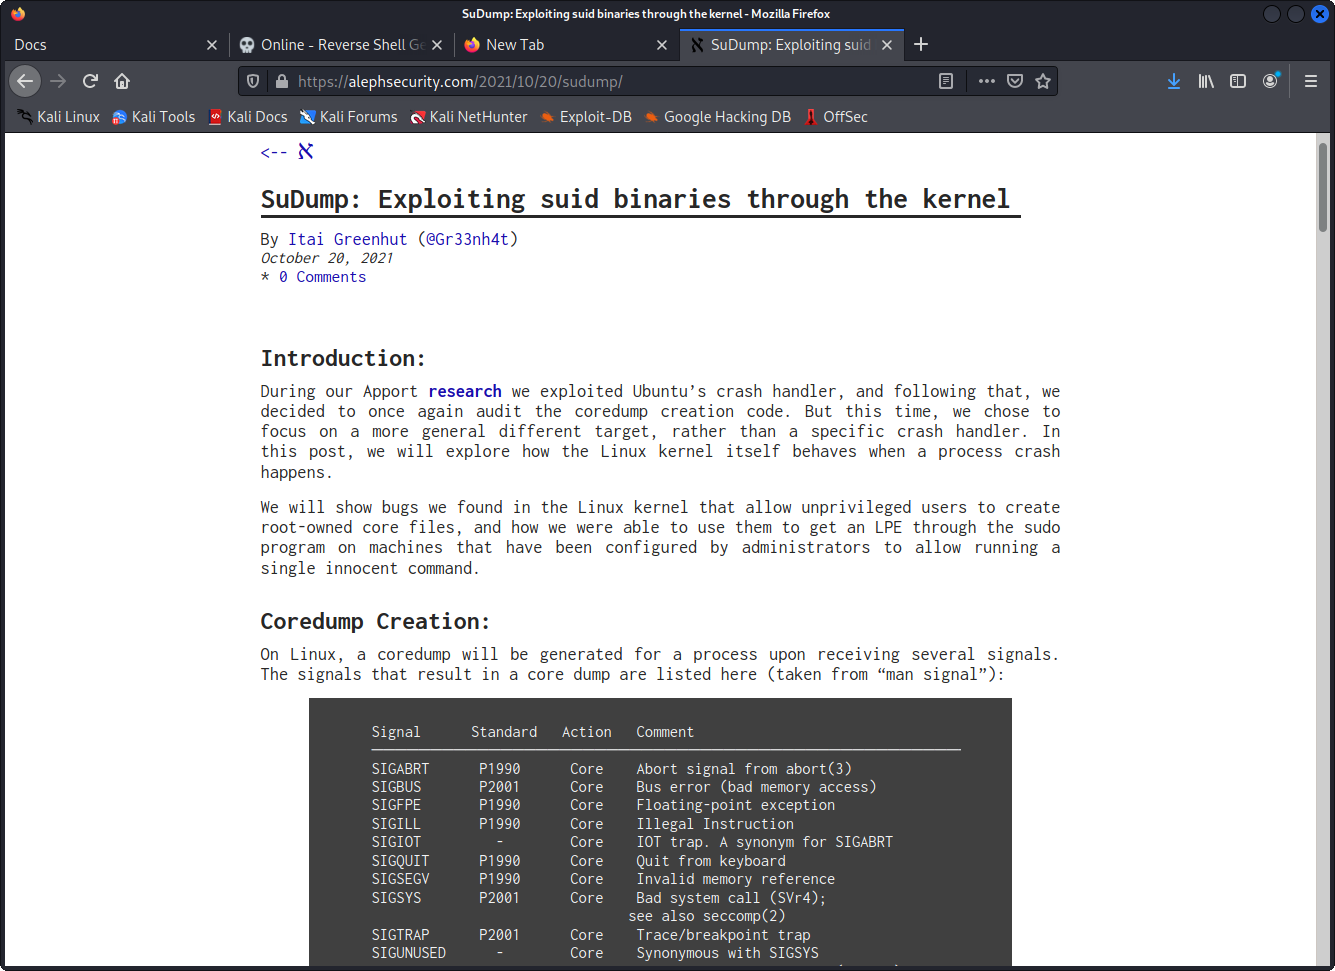Open the Firefox hamburger application menu
Viewport: 1335px width, 971px height.
(1310, 81)
